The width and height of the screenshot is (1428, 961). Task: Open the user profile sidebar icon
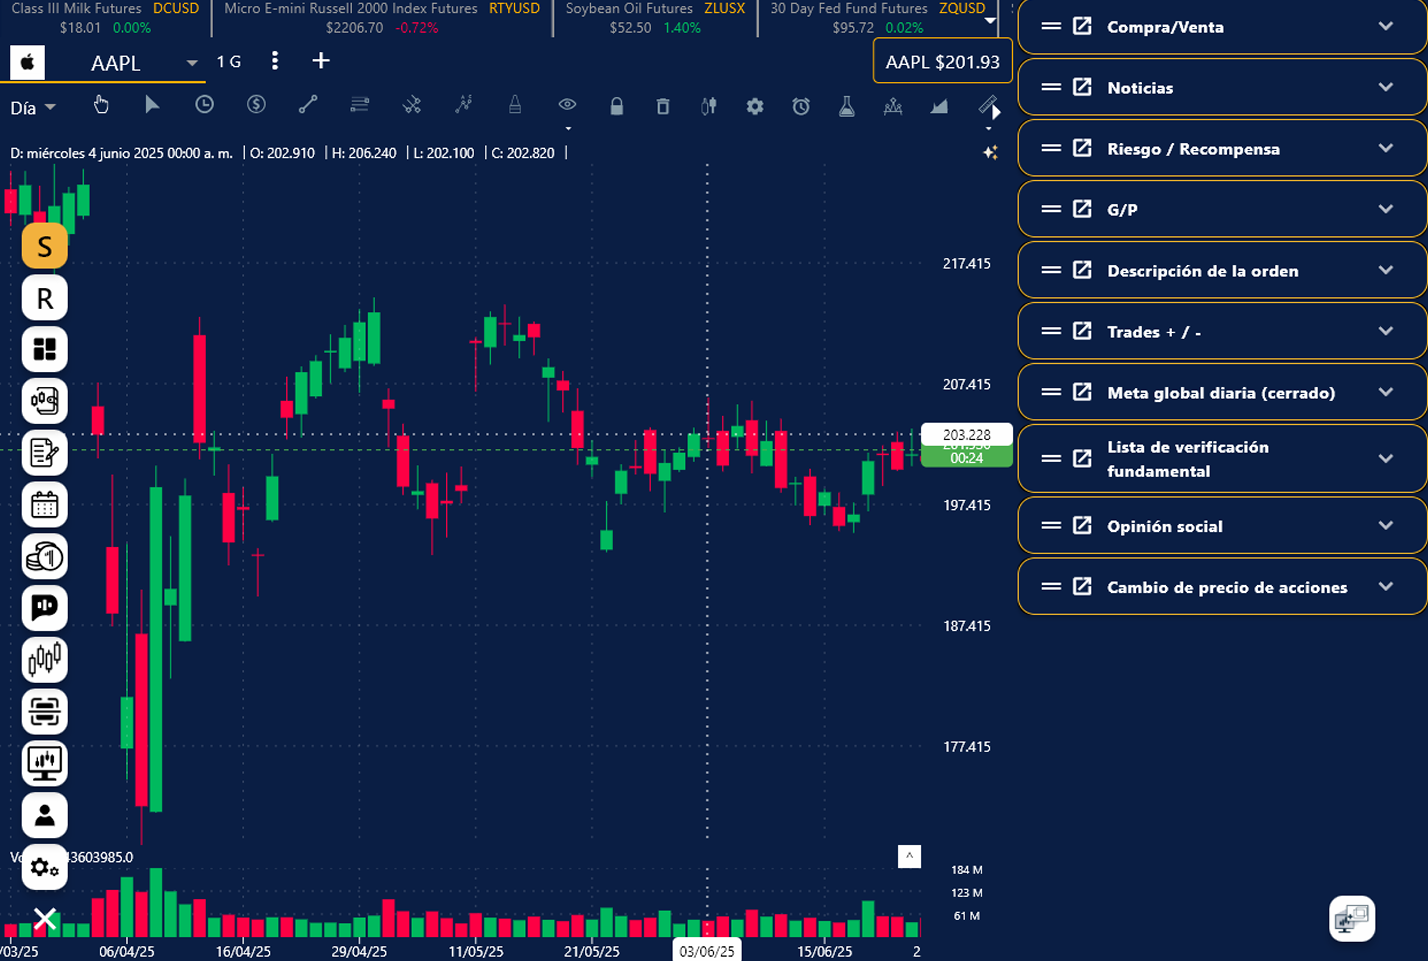(x=45, y=815)
